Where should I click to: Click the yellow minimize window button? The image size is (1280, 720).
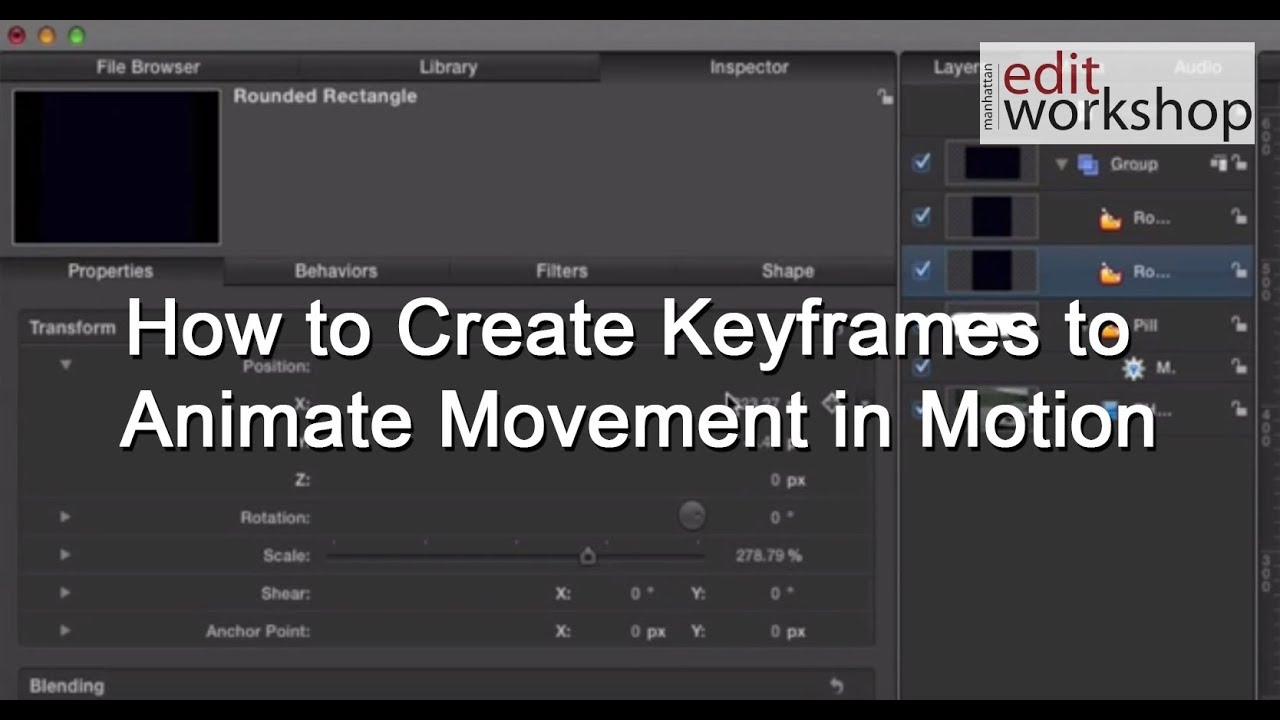point(46,35)
